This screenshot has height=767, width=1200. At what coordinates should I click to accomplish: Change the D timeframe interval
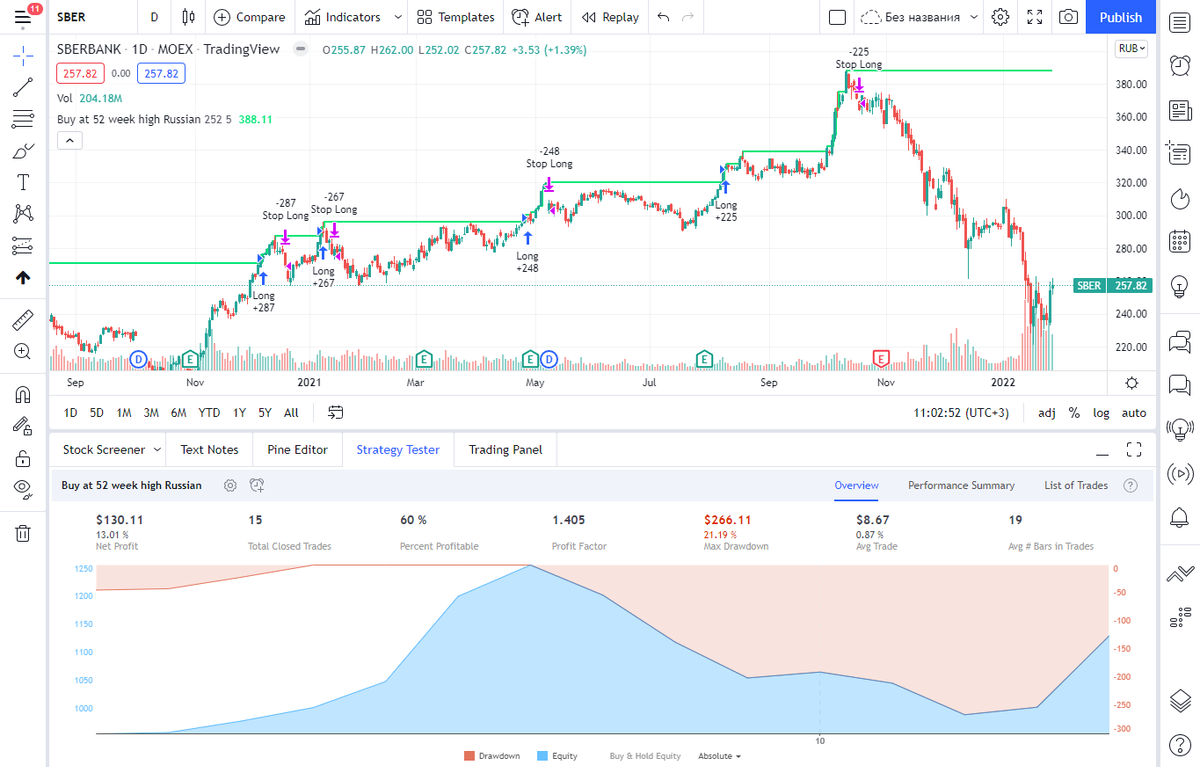pyautogui.click(x=153, y=17)
